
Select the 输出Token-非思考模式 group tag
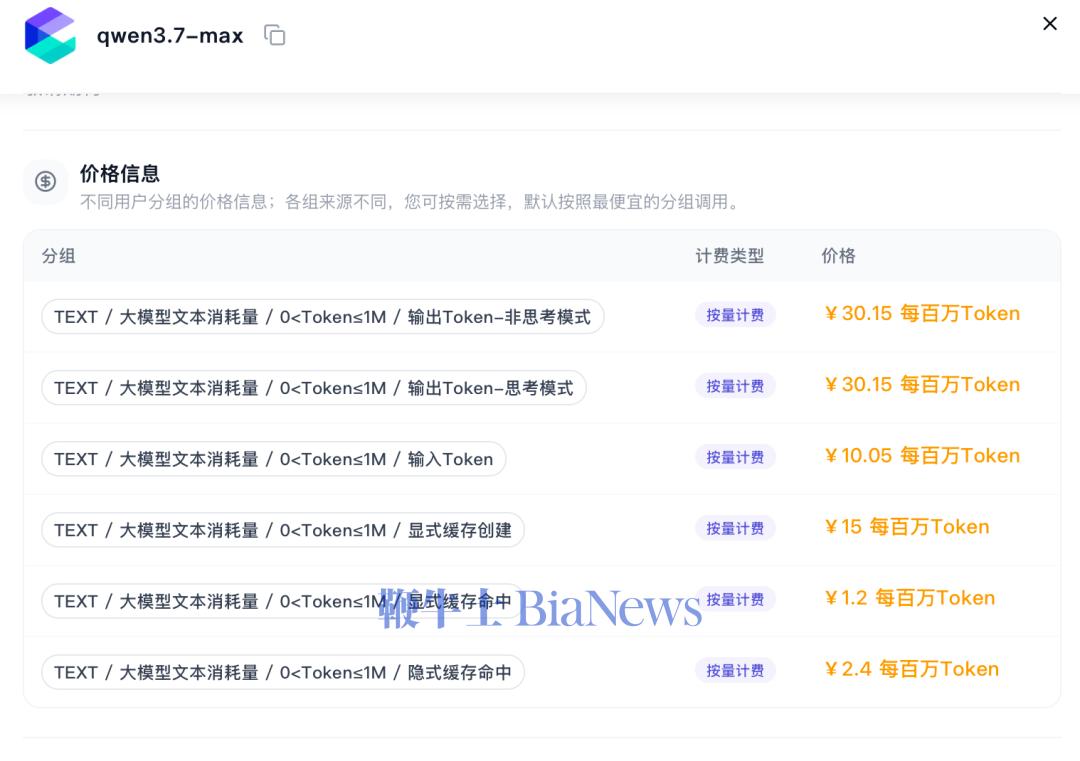tap(322, 317)
